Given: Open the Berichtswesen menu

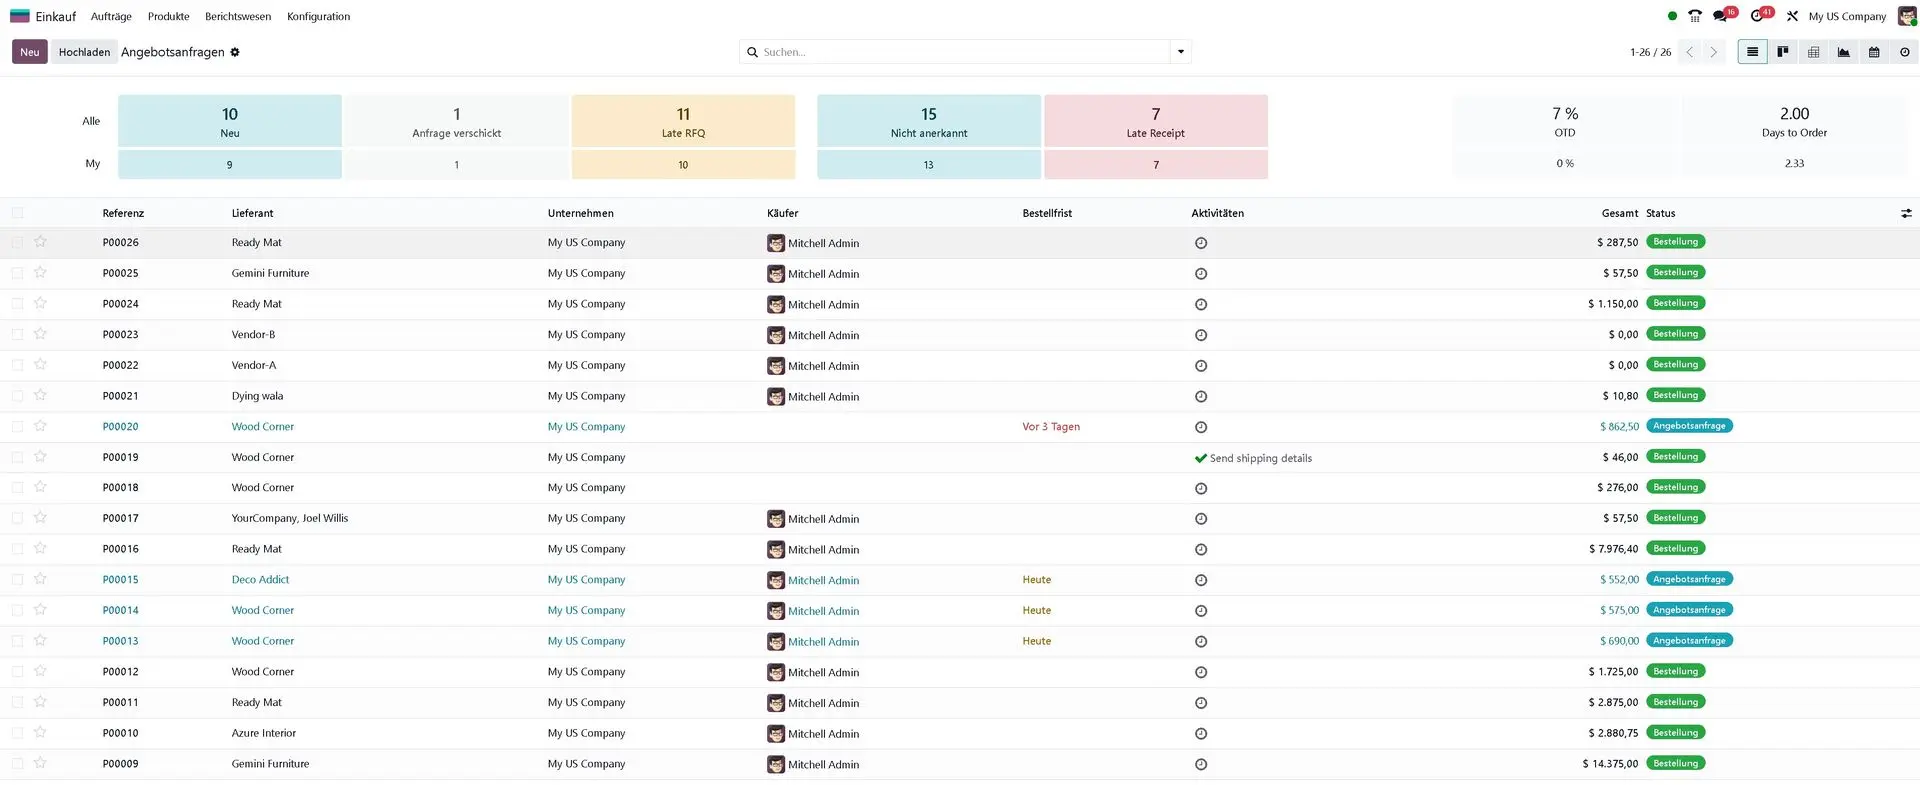Looking at the screenshot, I should coord(238,16).
